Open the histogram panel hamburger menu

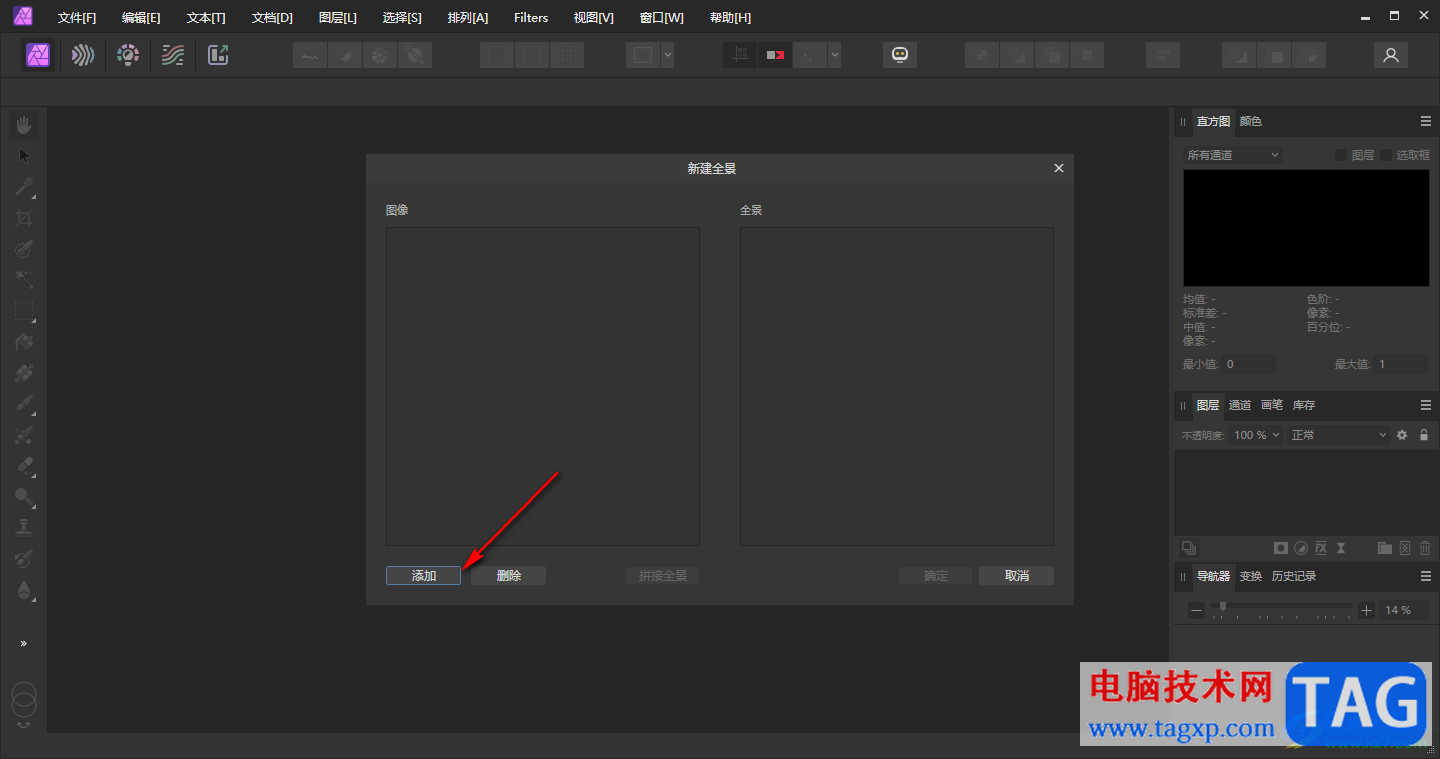coord(1426,121)
